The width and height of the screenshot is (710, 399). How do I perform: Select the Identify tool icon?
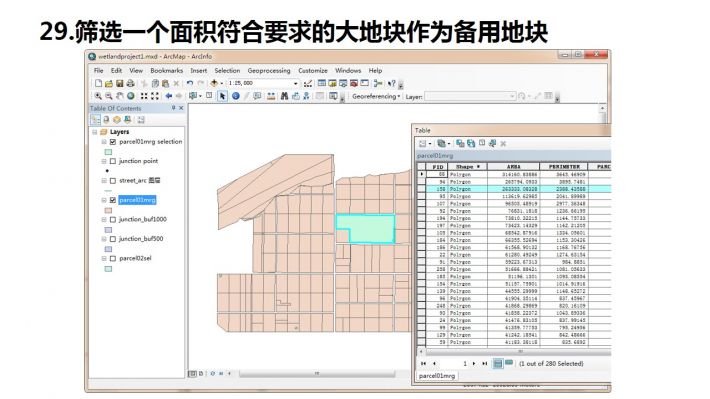click(x=235, y=96)
